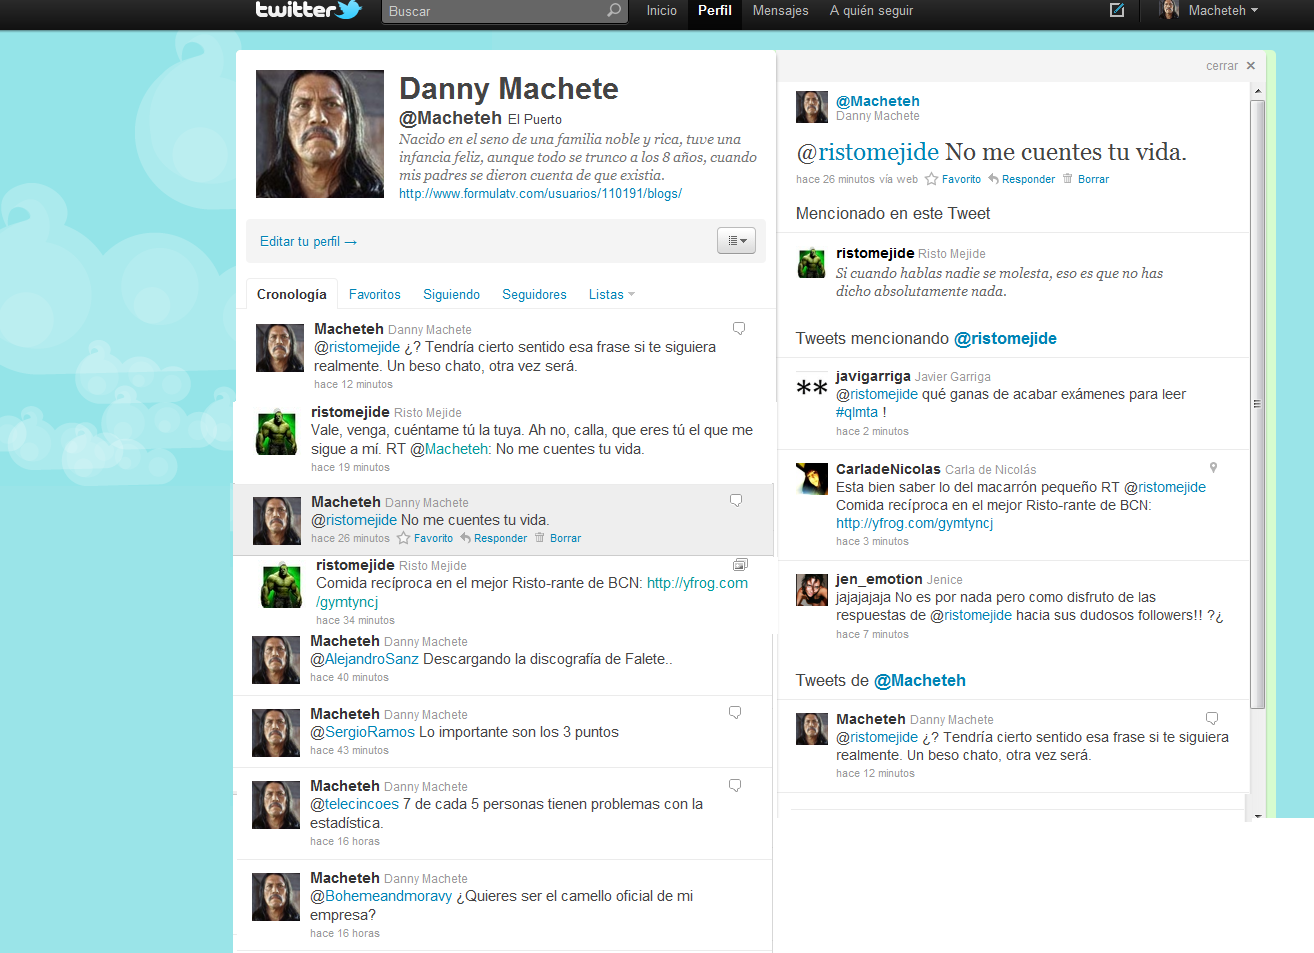Open the profile list actions dropdown button
The width and height of the screenshot is (1314, 953).
click(736, 241)
